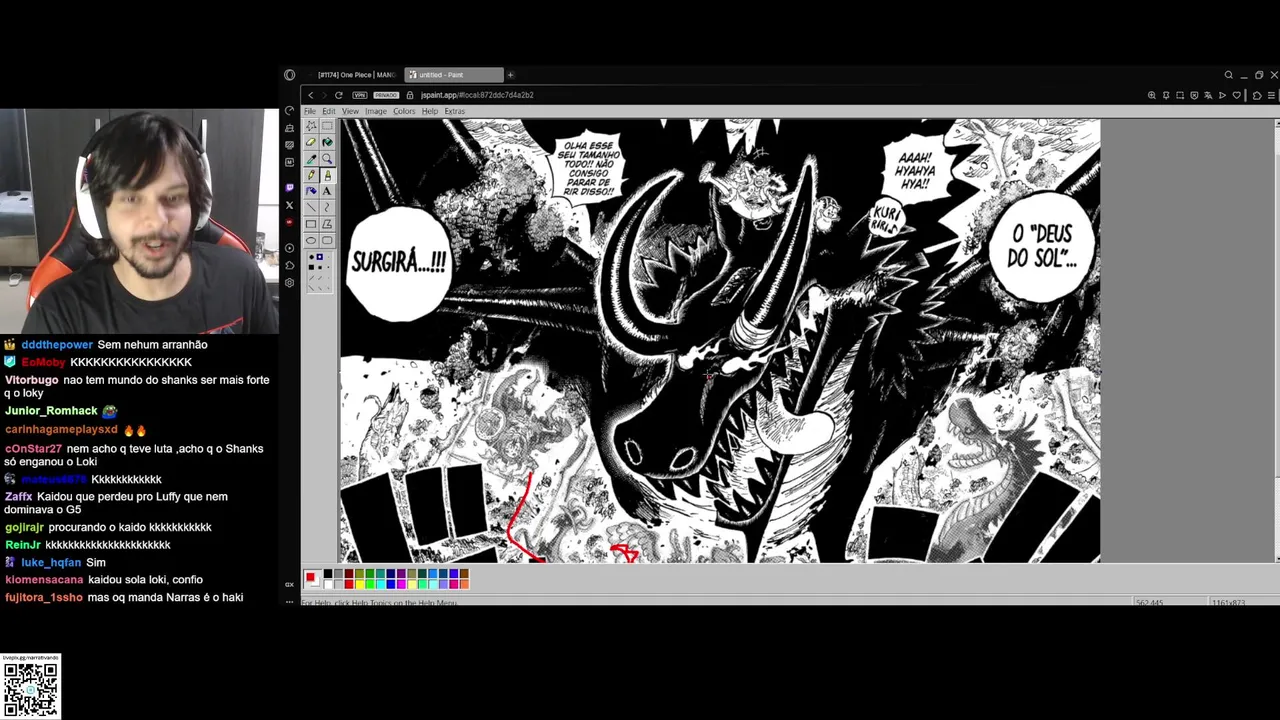Select the Eraser tool
This screenshot has width=1280, height=720.
tap(311, 142)
